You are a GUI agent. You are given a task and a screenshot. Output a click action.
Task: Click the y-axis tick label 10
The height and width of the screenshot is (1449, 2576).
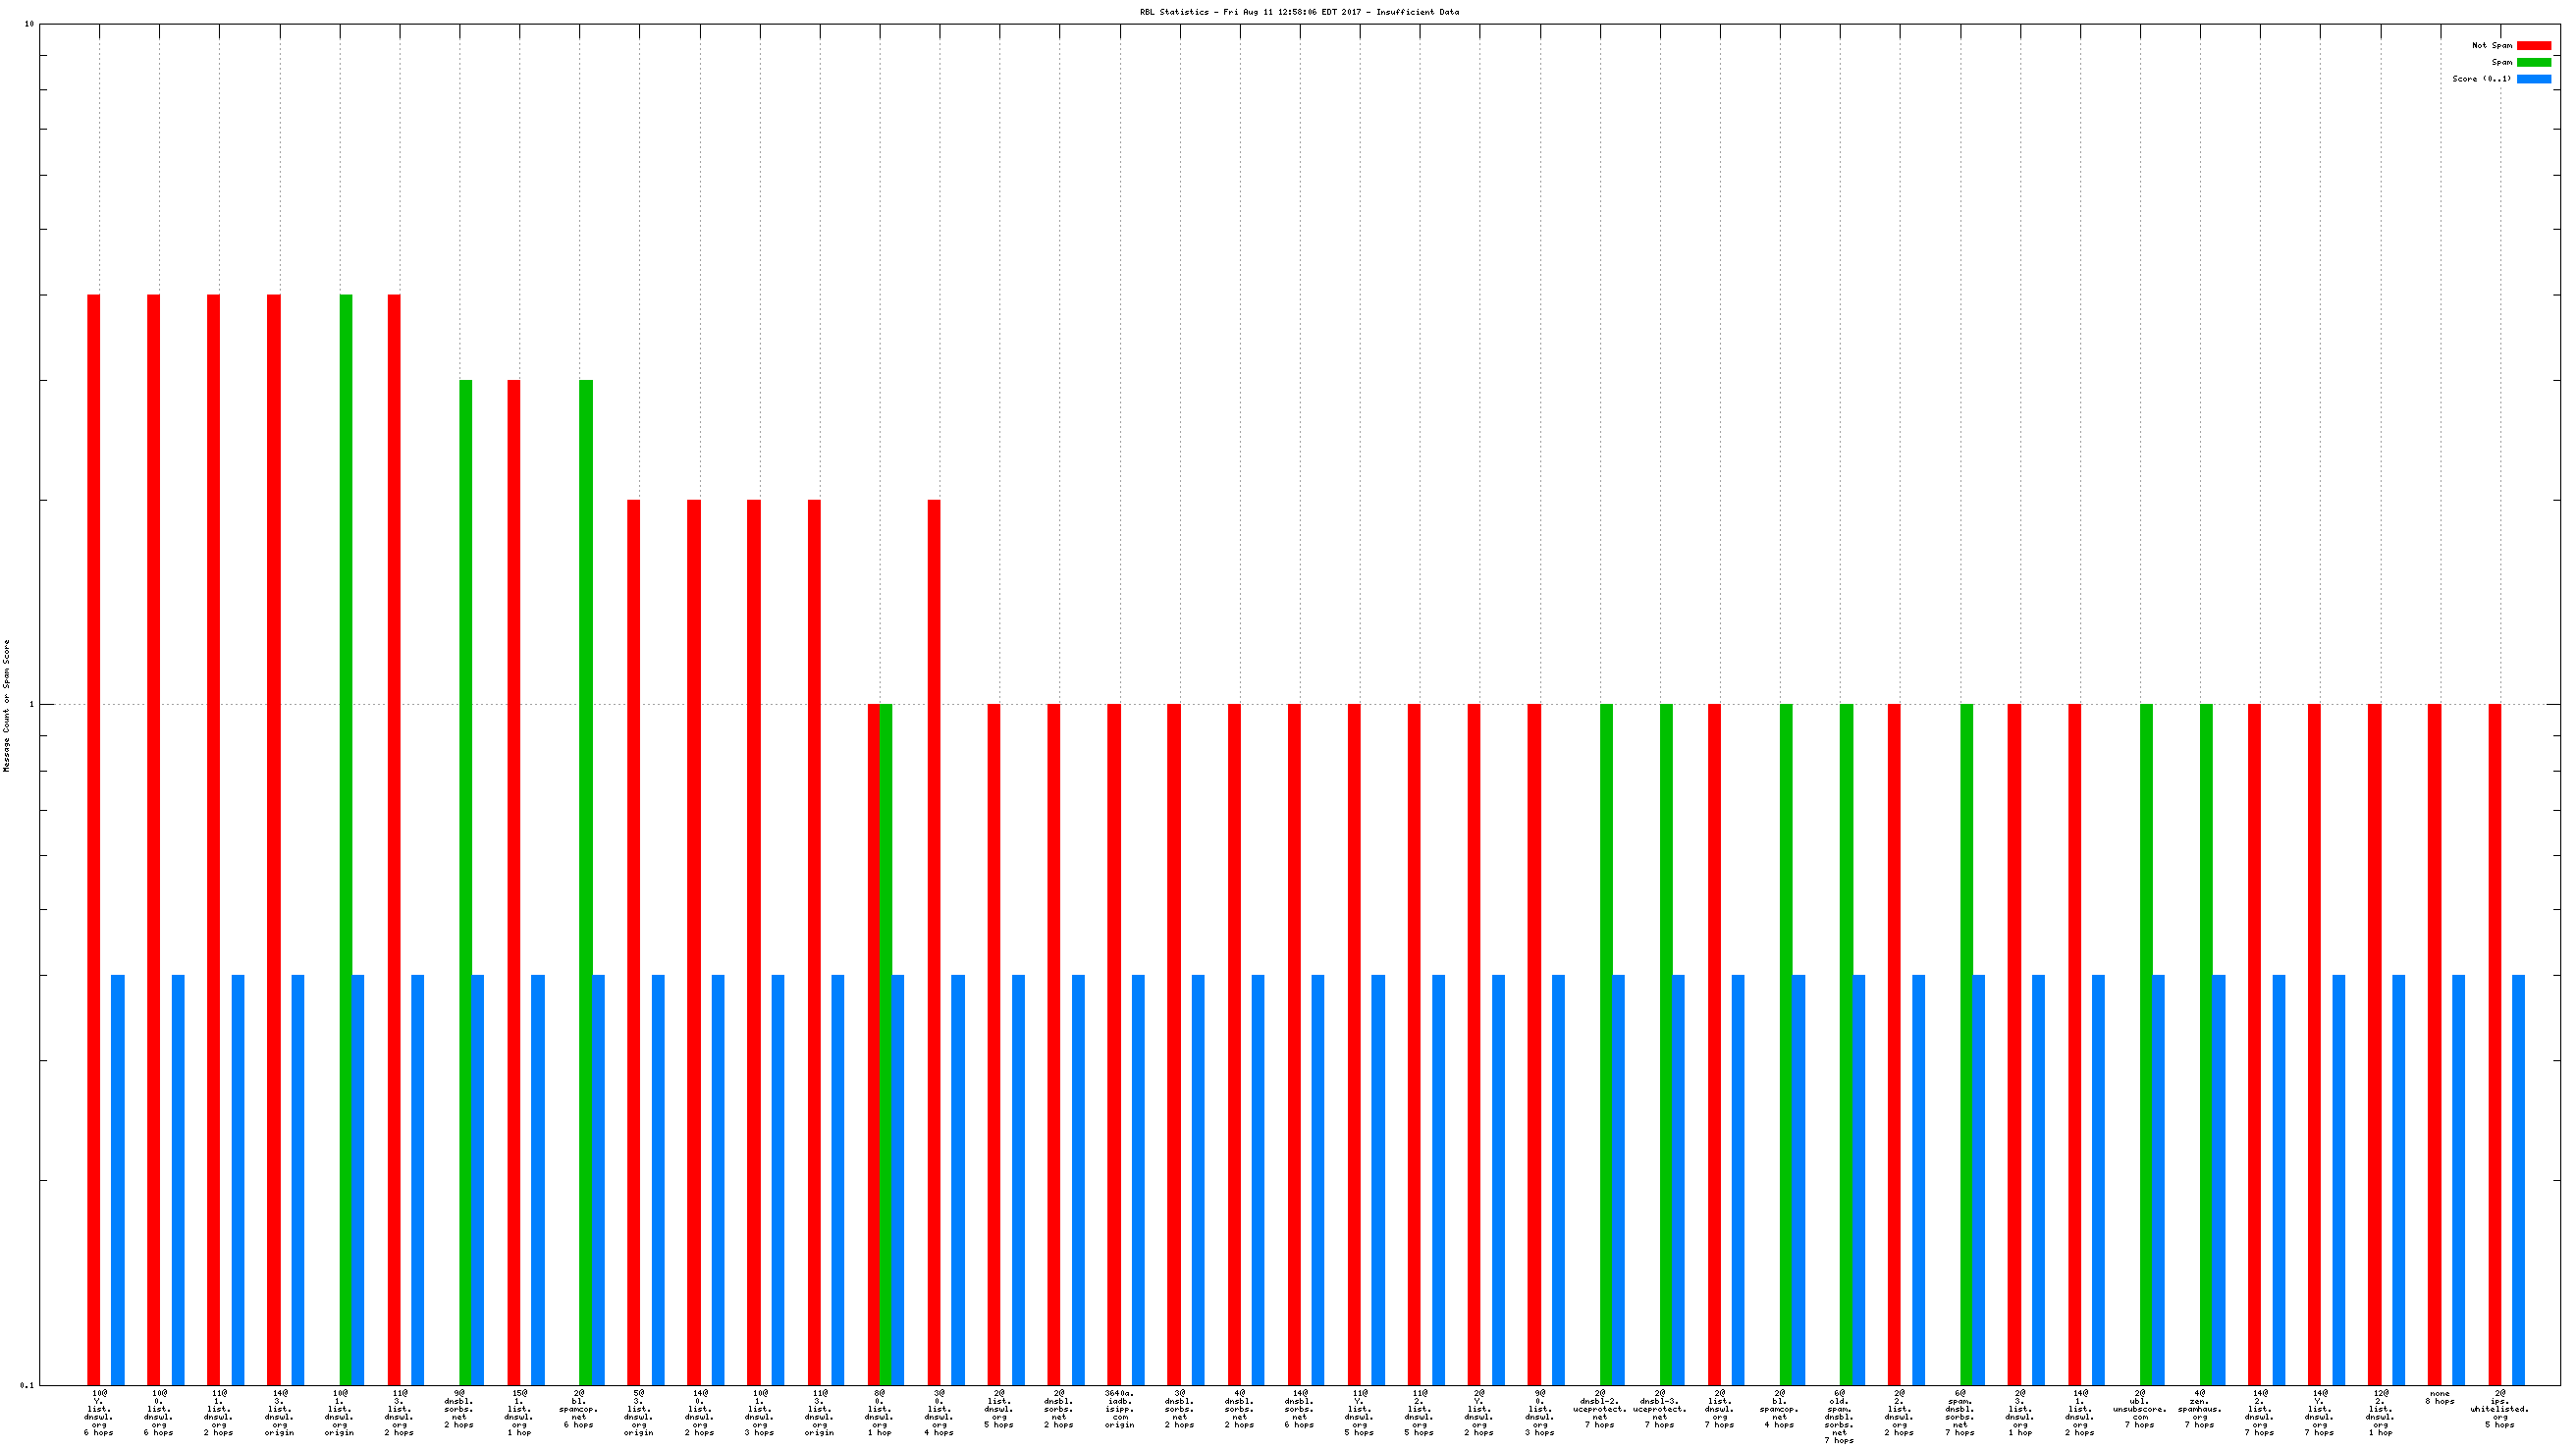(x=29, y=24)
